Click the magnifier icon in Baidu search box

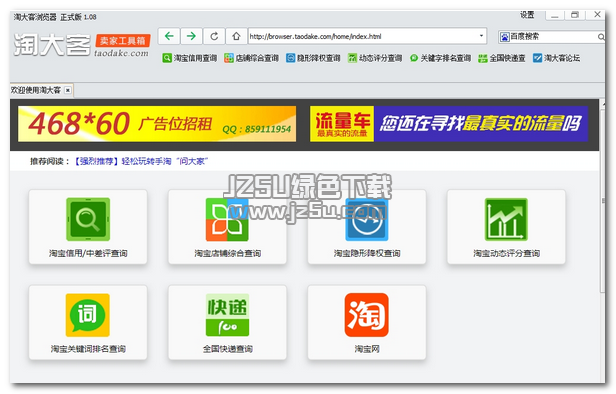coord(601,37)
